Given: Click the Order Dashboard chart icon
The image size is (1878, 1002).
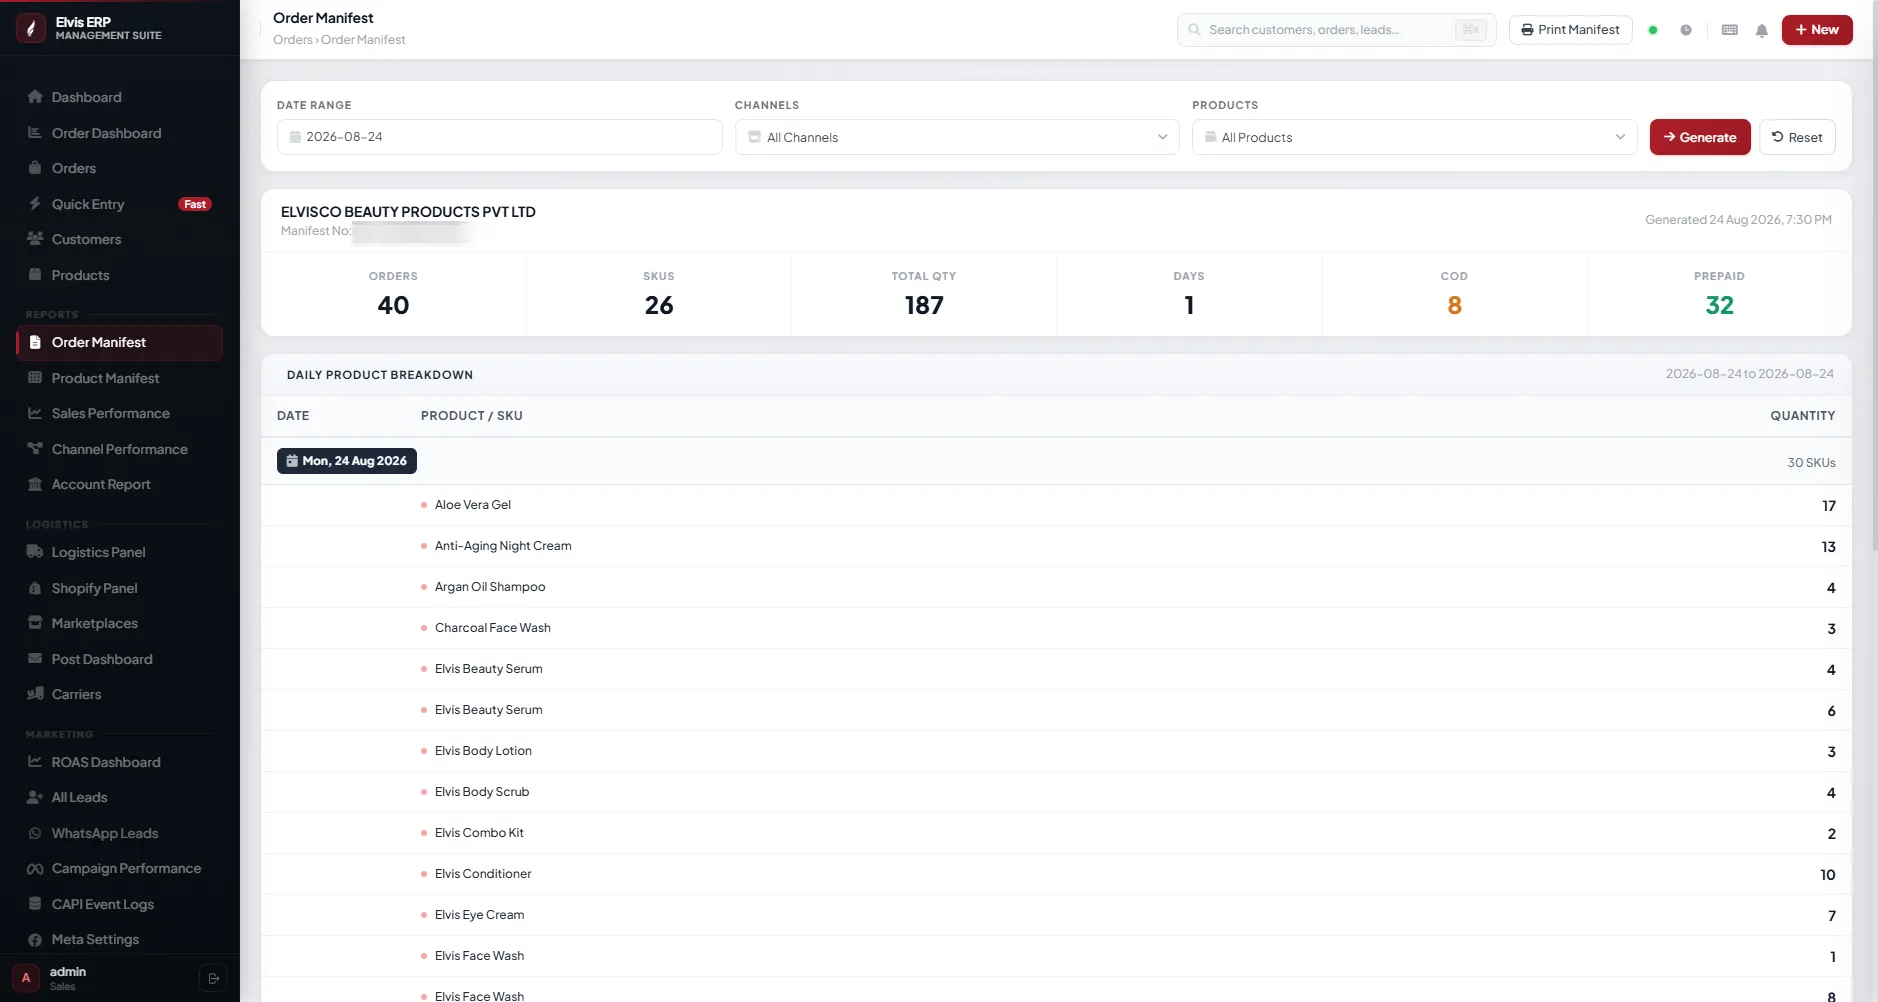Looking at the screenshot, I should click(35, 133).
